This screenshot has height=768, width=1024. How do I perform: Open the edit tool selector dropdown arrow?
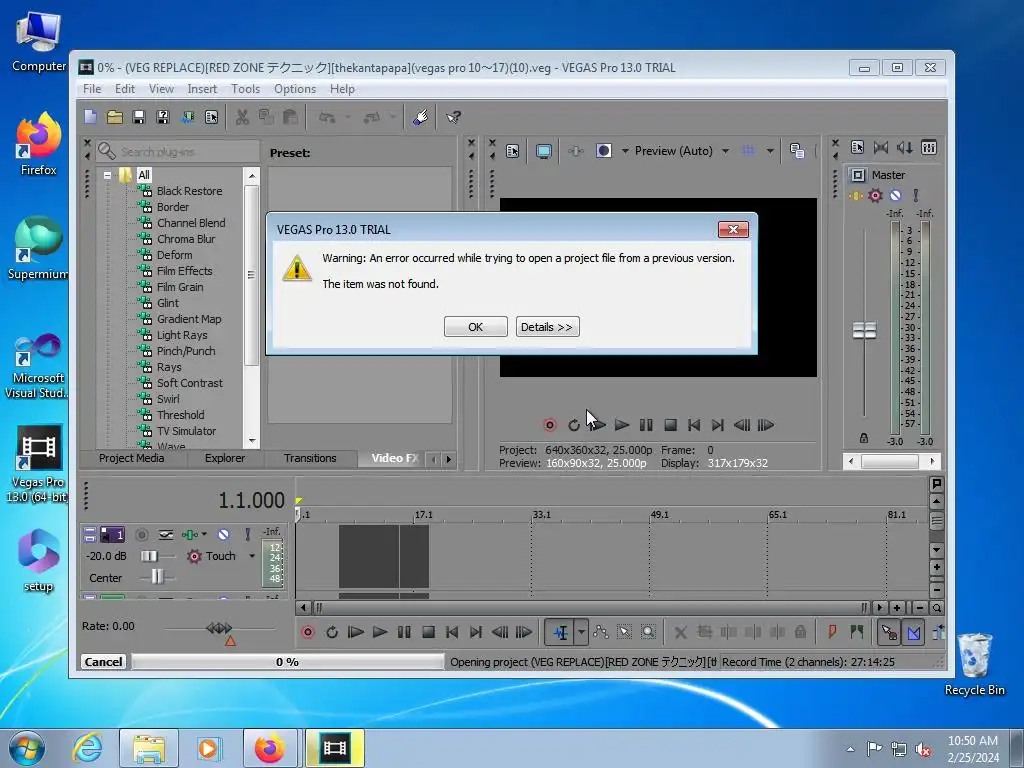581,632
